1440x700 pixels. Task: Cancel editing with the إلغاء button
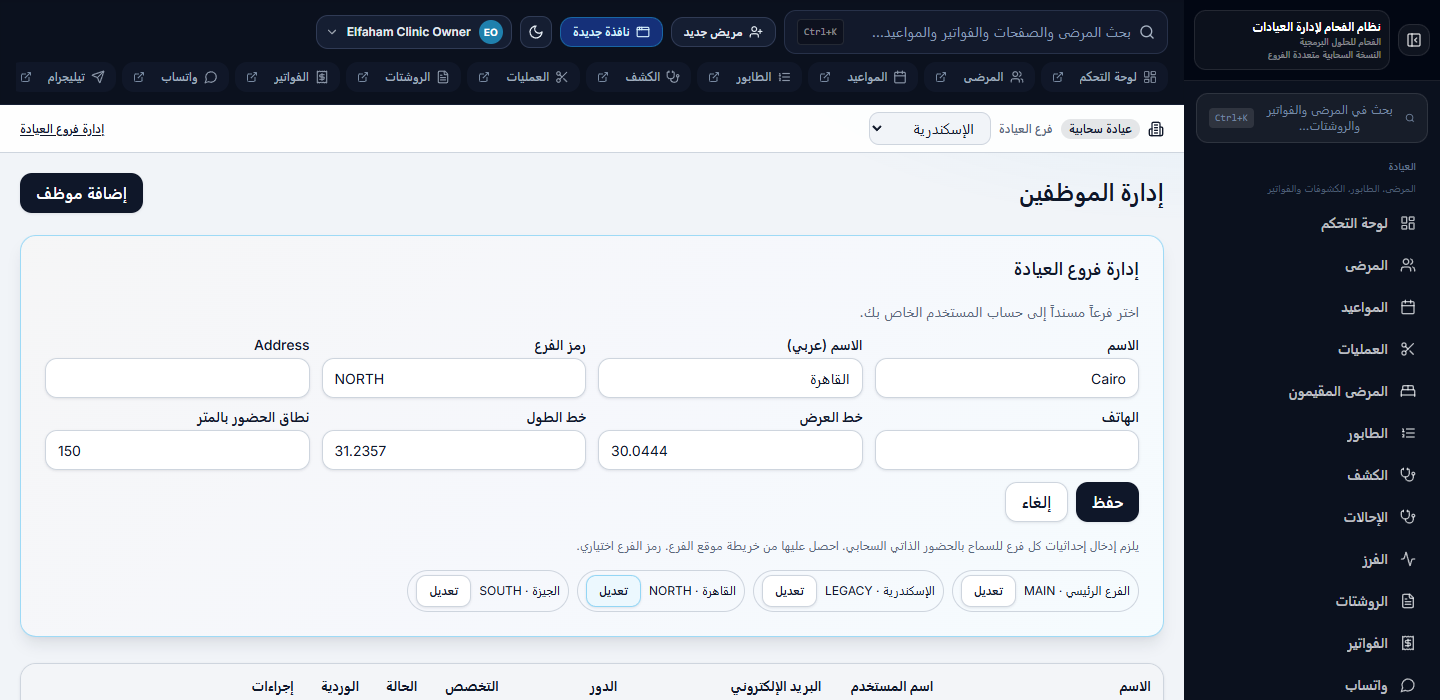coord(1037,502)
